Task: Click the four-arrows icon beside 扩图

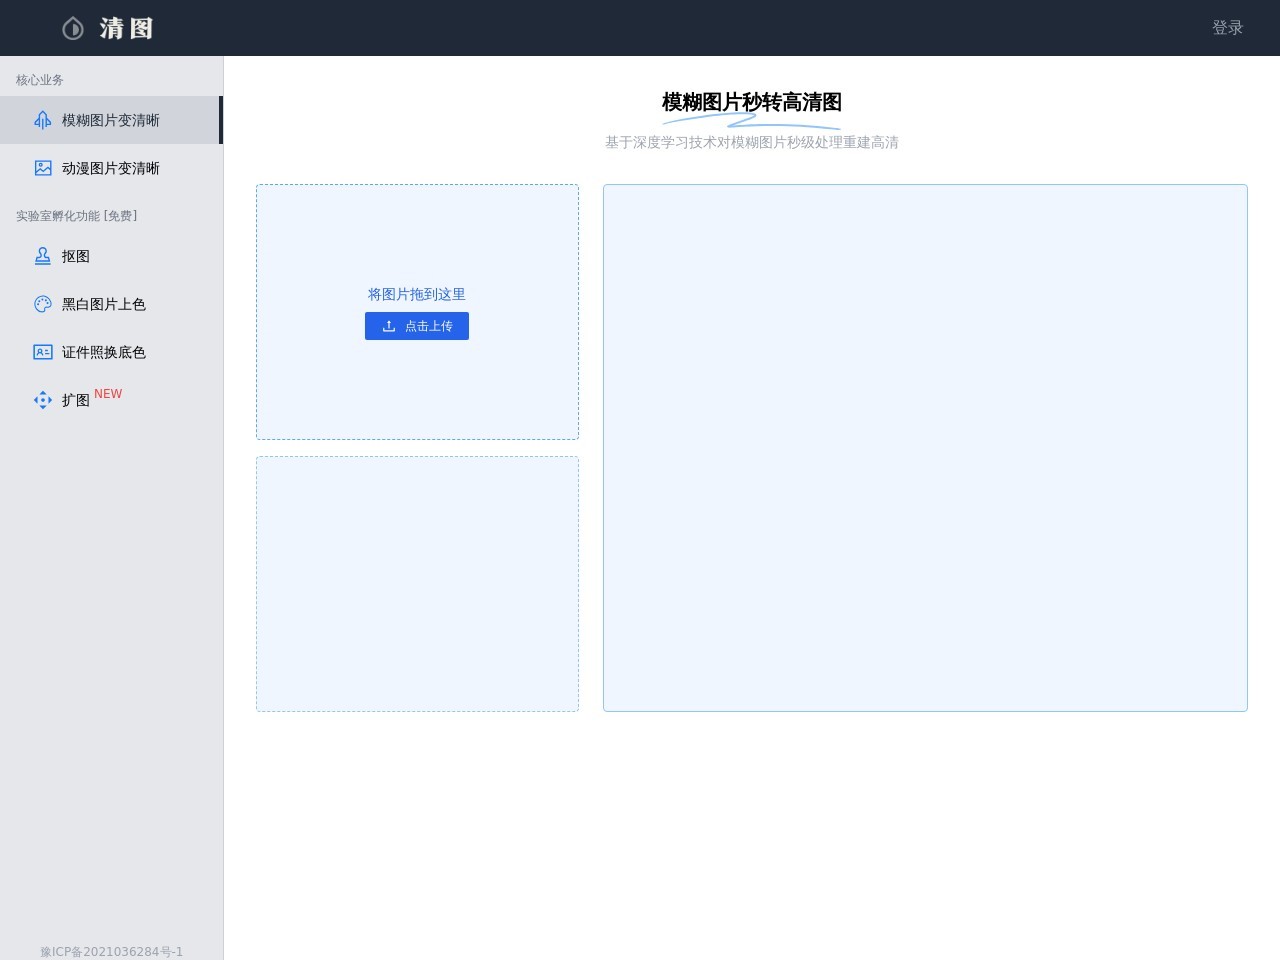Action: coord(43,400)
